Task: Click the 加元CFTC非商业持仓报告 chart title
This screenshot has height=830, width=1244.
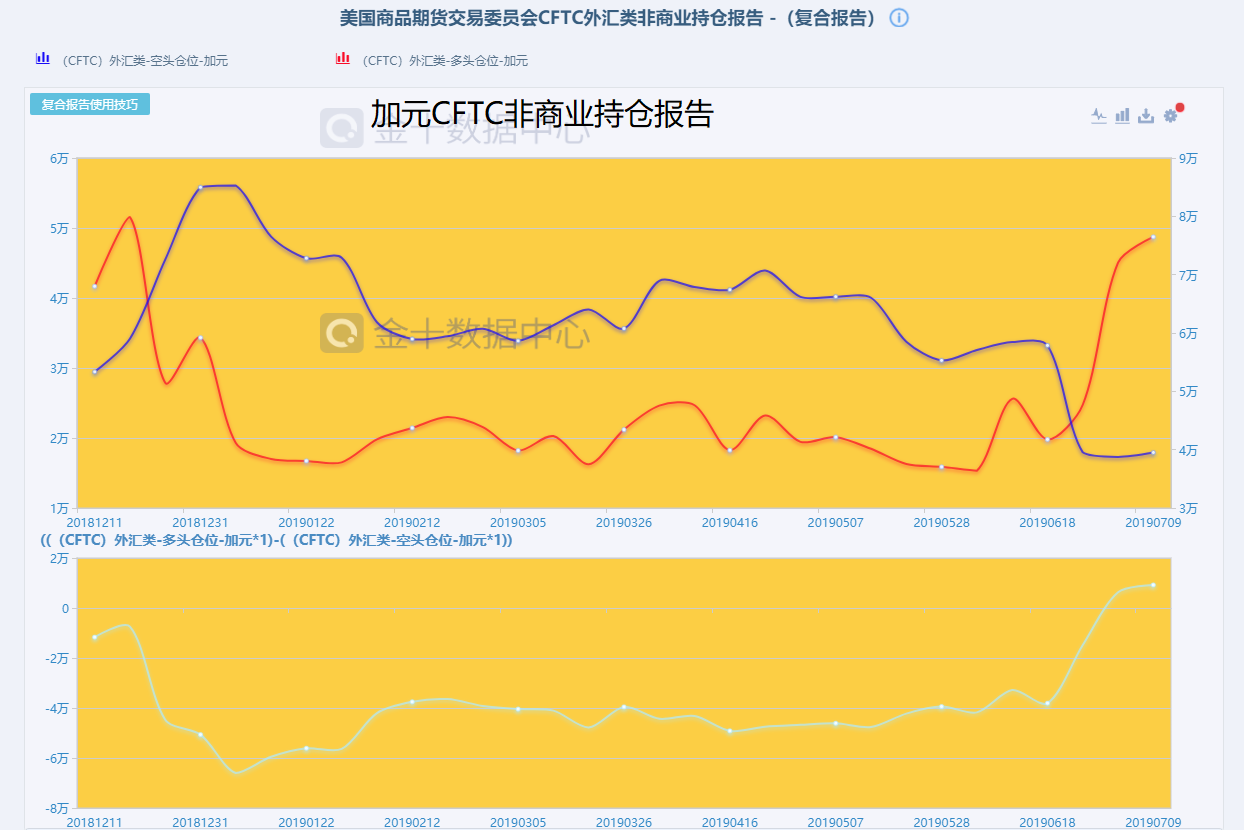Action: click(542, 114)
